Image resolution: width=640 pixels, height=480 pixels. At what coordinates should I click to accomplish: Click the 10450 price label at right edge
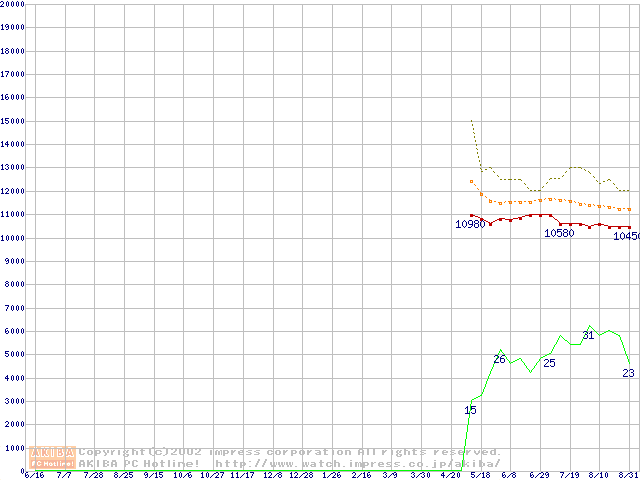coord(627,237)
